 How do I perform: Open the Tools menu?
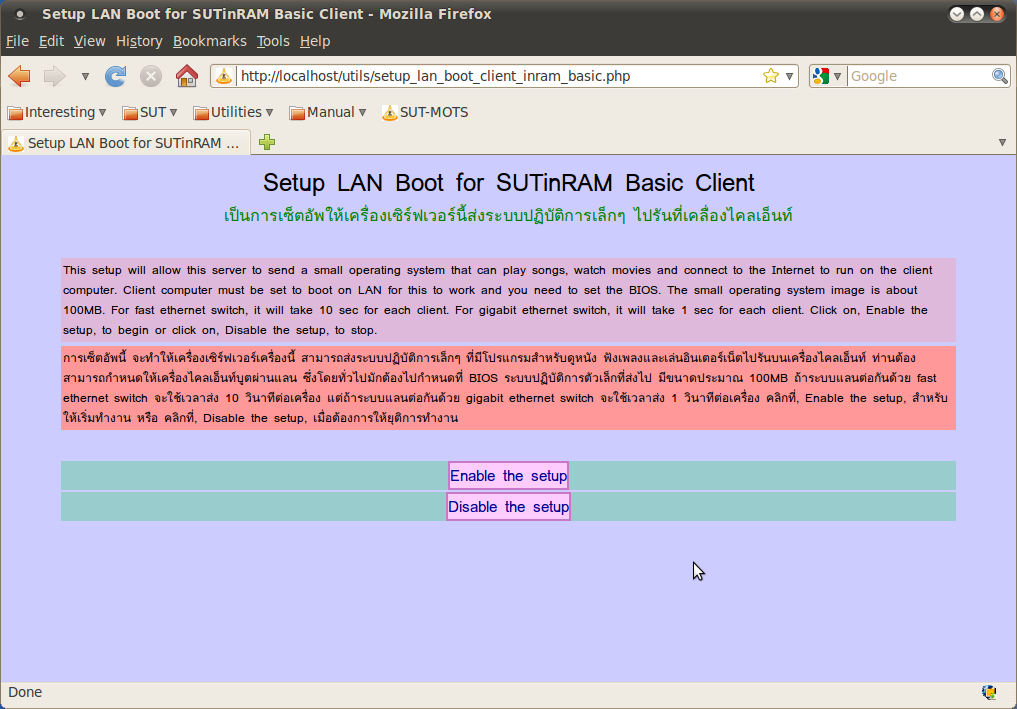click(273, 41)
